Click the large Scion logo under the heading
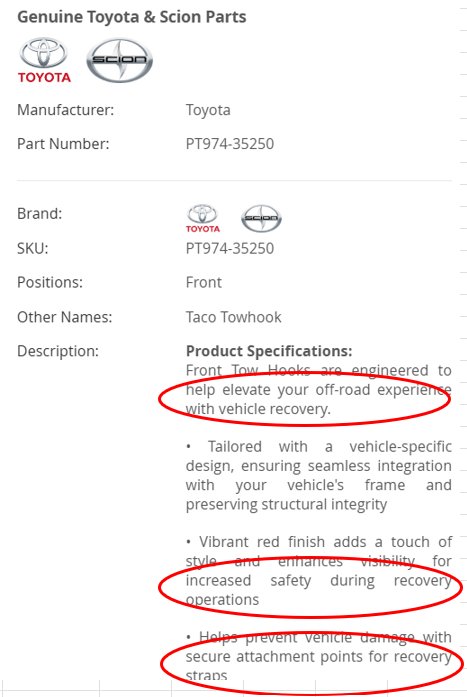 119,60
